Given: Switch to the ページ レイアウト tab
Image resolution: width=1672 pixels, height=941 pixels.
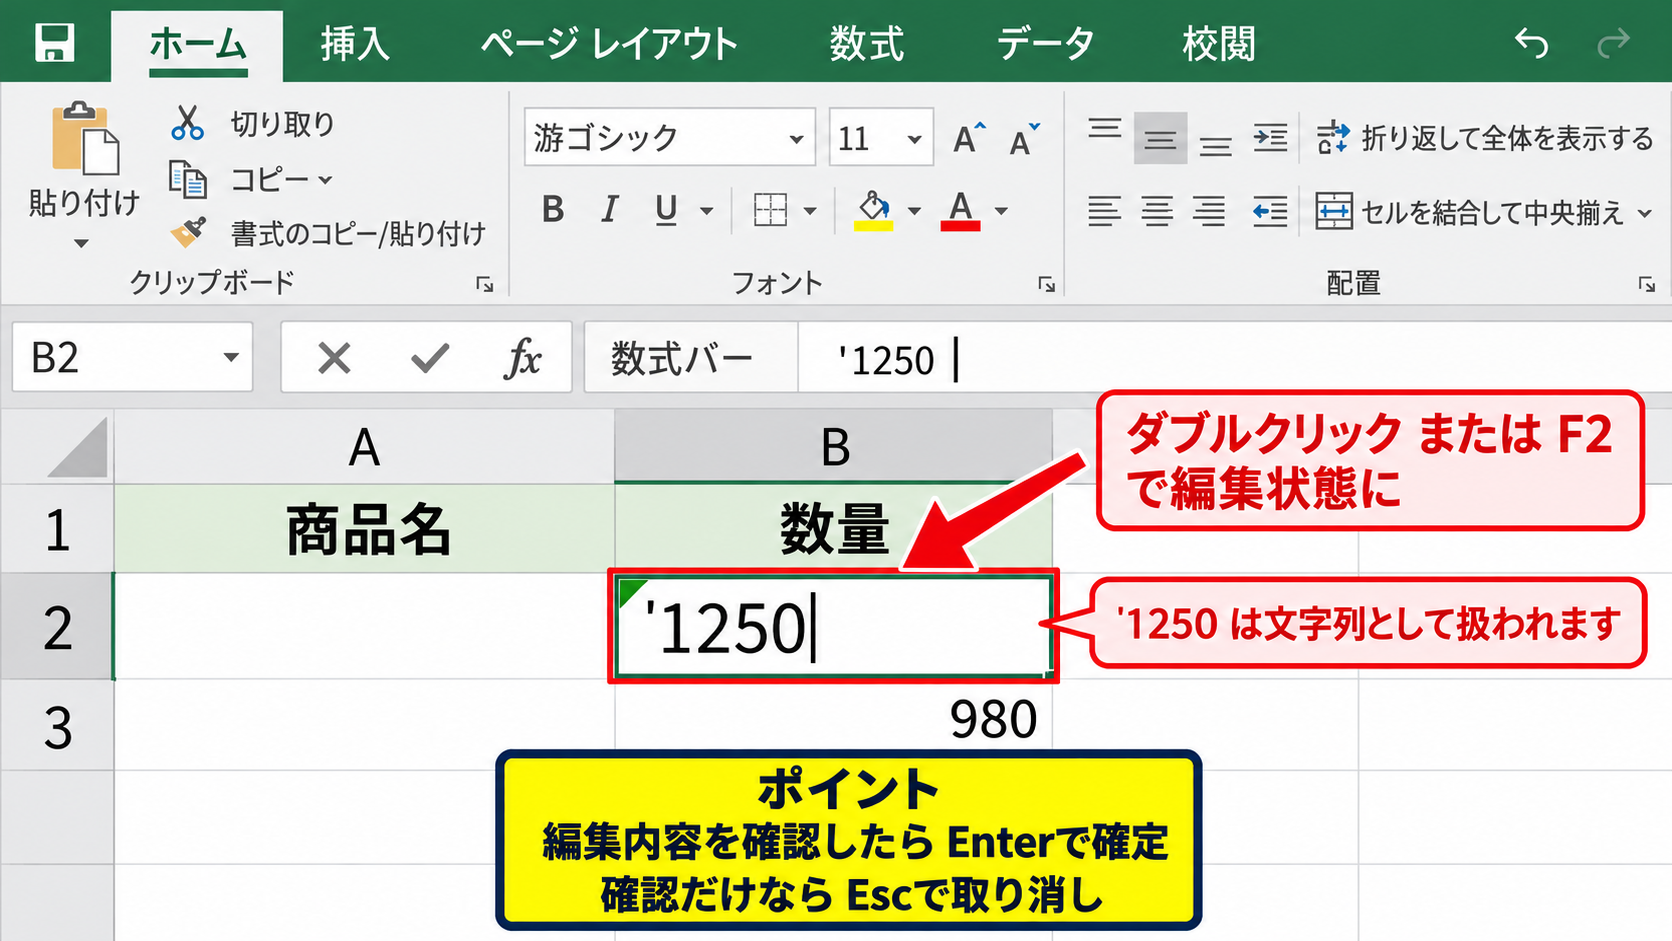Looking at the screenshot, I should (609, 45).
